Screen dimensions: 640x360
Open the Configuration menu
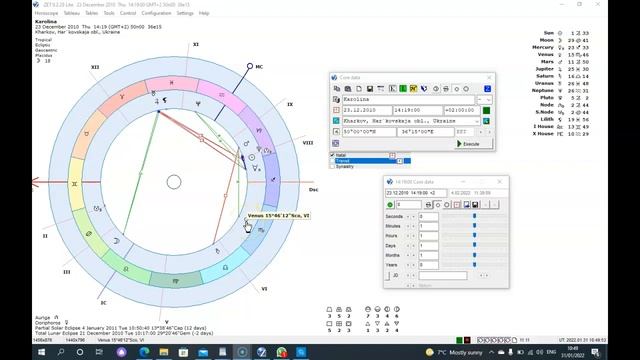[x=156, y=13]
